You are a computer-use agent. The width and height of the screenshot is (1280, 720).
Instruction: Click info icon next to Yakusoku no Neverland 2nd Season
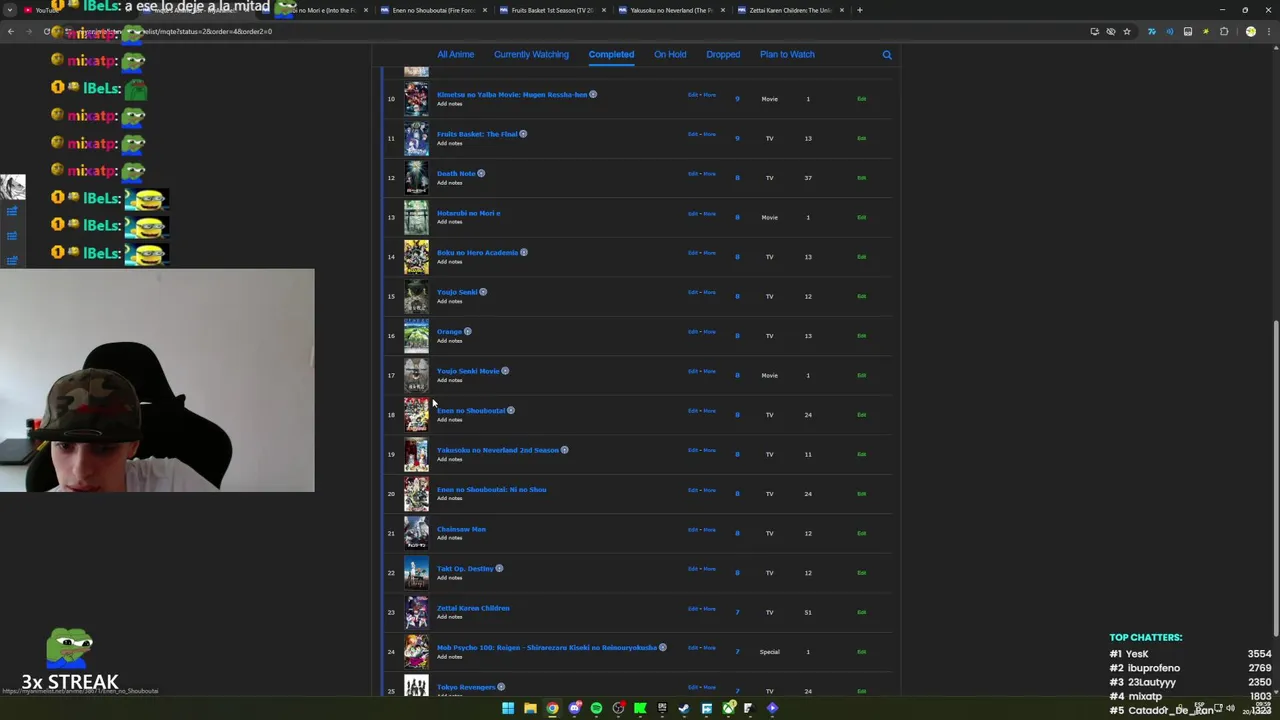[565, 450]
